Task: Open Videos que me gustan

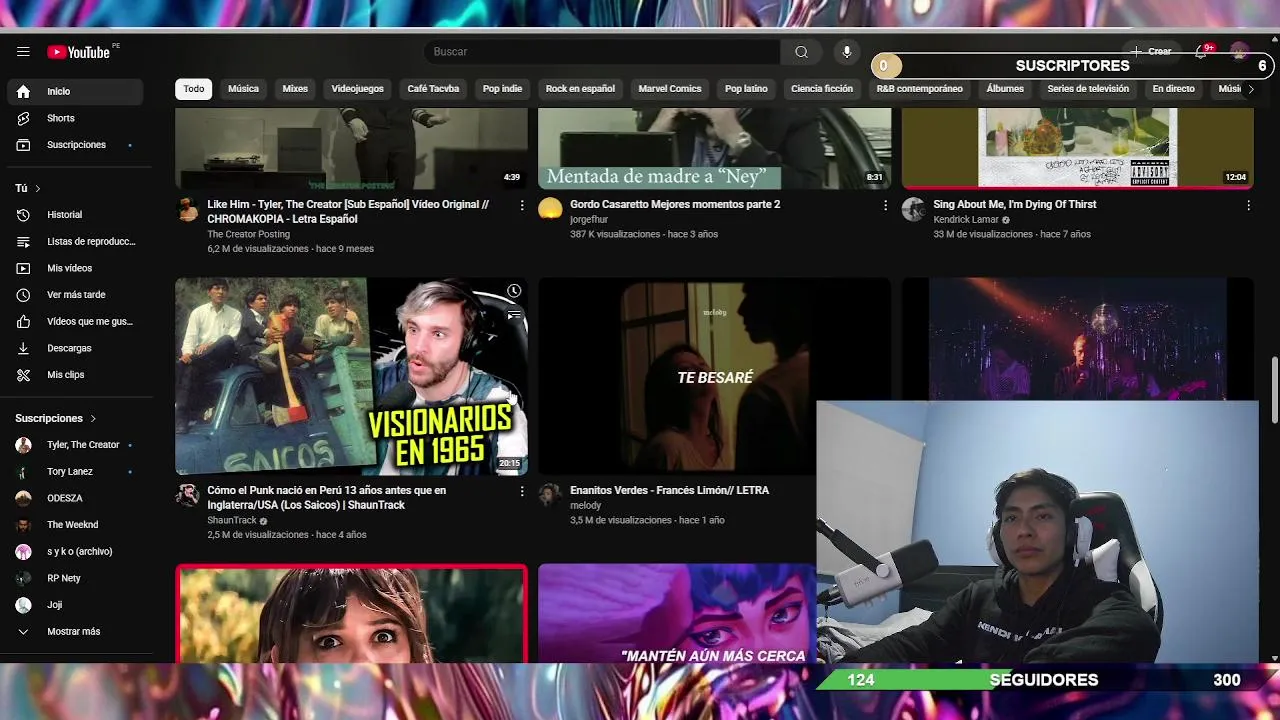Action: [x=75, y=322]
